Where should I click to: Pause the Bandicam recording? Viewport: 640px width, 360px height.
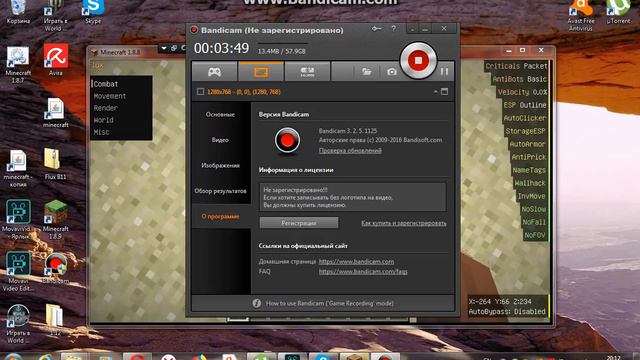pos(444,72)
